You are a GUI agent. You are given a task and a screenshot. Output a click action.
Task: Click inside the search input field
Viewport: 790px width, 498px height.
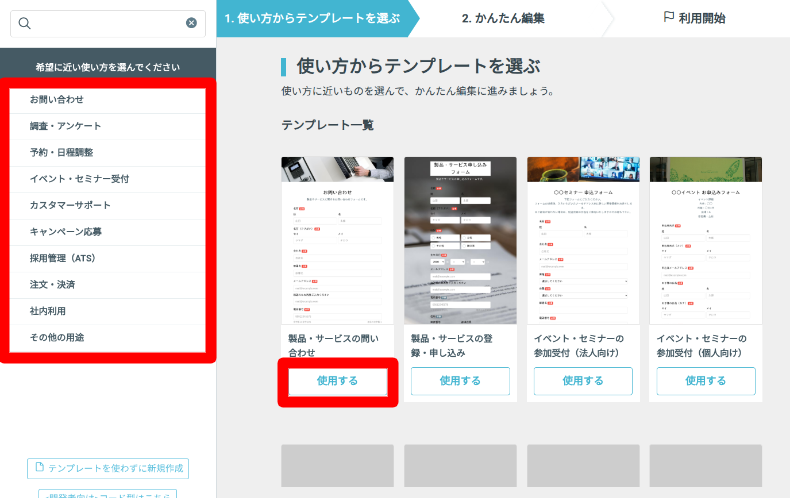point(108,23)
